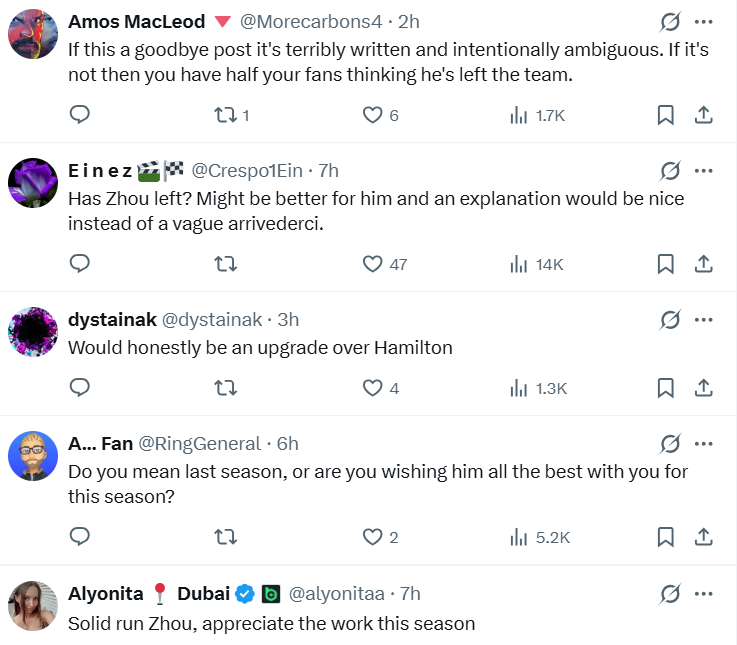This screenshot has height=645, width=737.
Task: Open Grok icon on Alyonita's tweet
Action: tap(670, 594)
